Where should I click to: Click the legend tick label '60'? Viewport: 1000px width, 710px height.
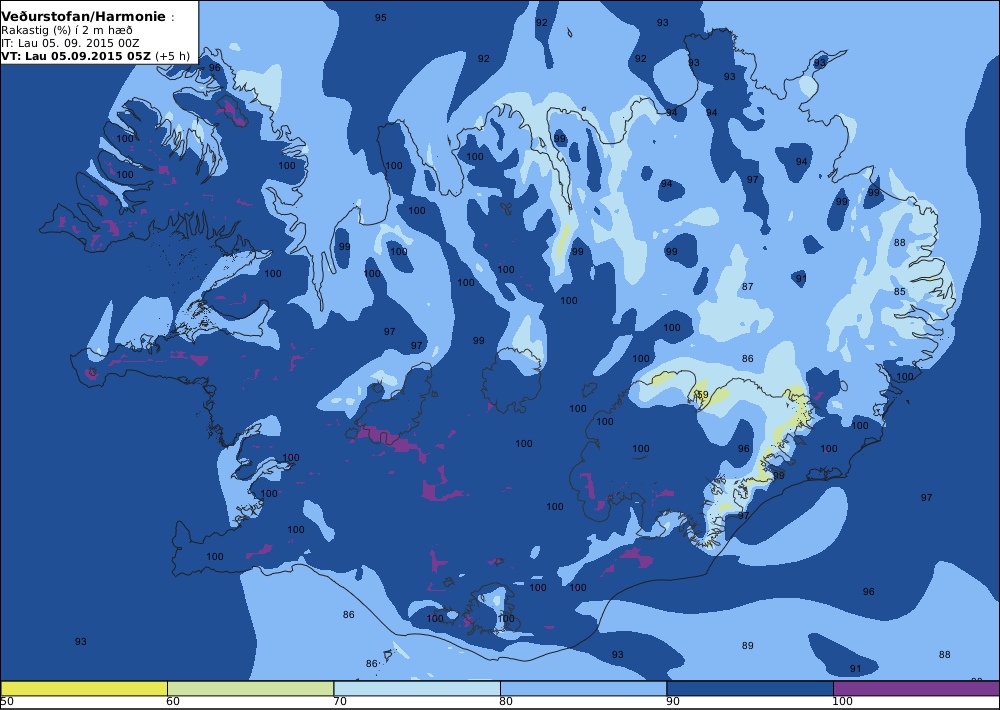click(x=173, y=702)
